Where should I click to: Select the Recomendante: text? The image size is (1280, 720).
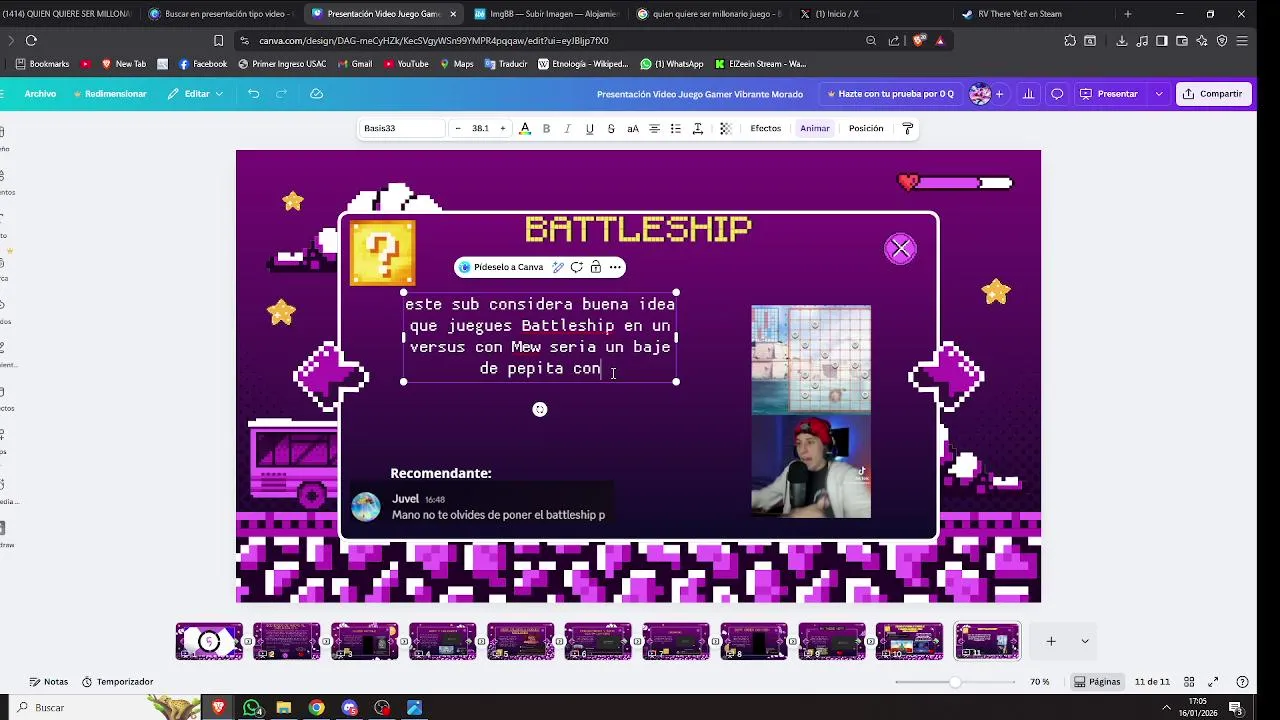[441, 473]
